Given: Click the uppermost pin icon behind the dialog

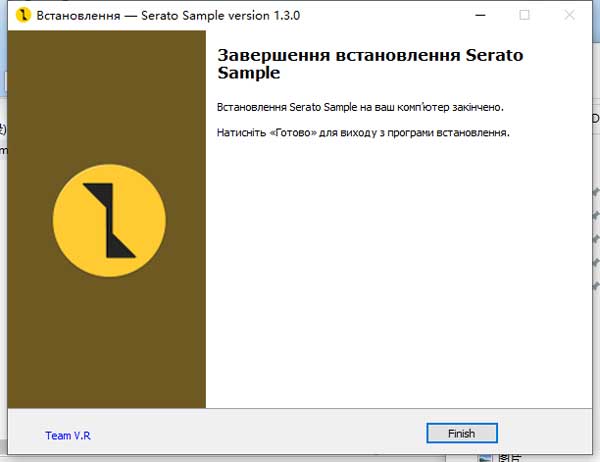Looking at the screenshot, I should 596,191.
